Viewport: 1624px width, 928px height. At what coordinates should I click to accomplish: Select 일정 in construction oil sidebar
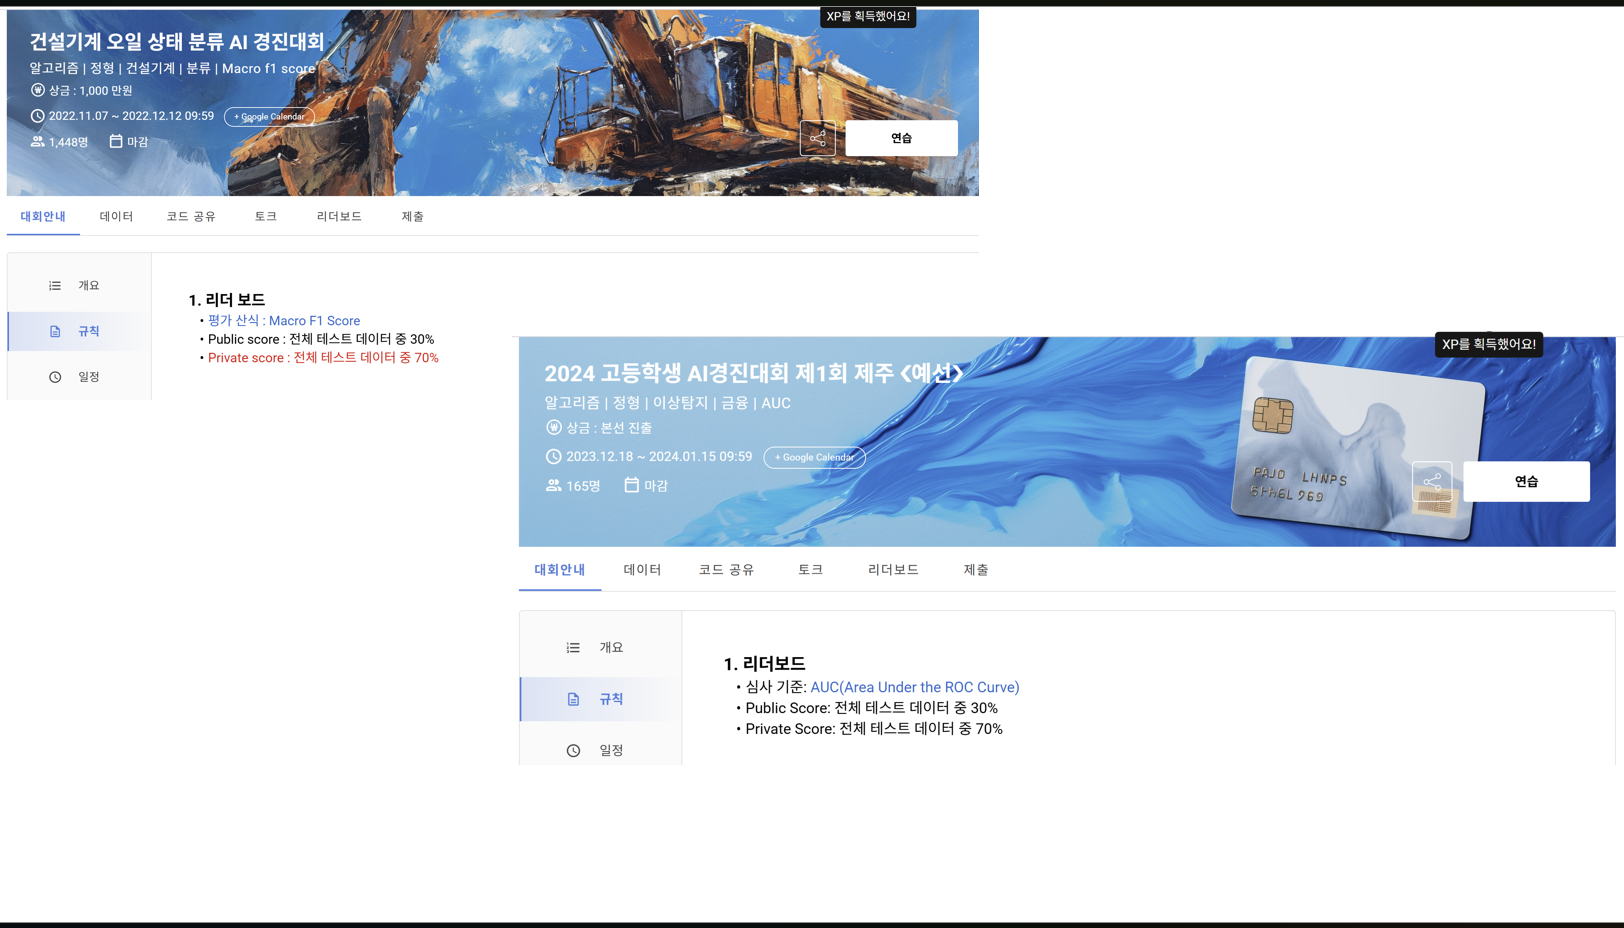(79, 377)
